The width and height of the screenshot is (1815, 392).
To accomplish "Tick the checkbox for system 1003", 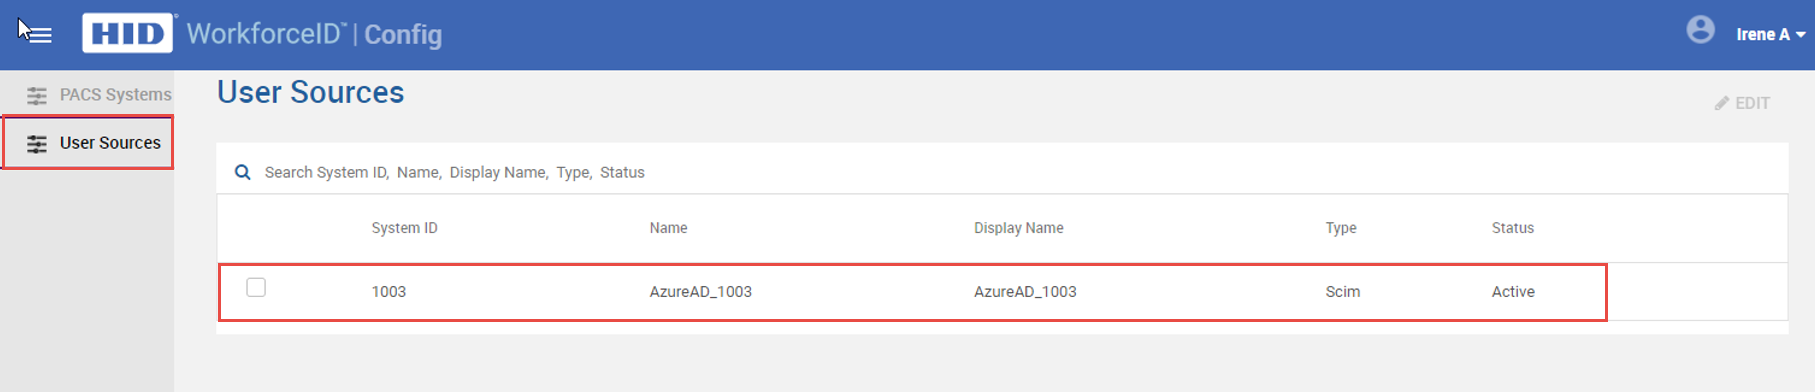I will pos(256,288).
